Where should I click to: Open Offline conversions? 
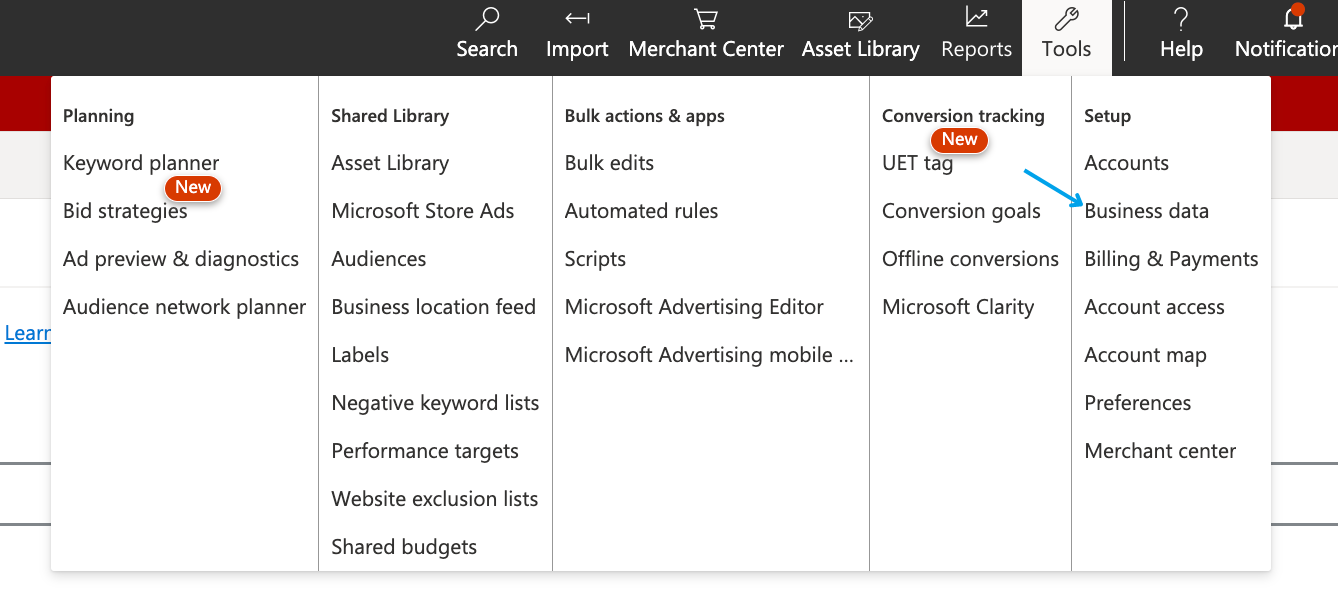(x=970, y=259)
